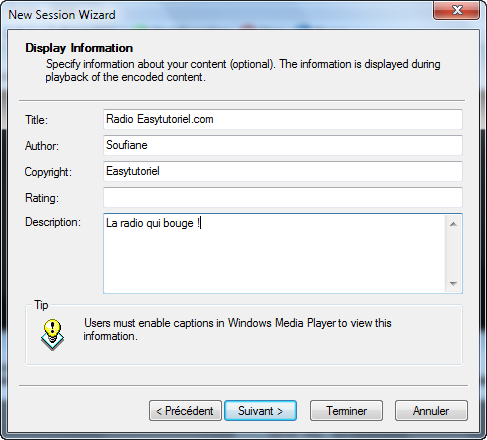Click the Description label

click(x=53, y=222)
